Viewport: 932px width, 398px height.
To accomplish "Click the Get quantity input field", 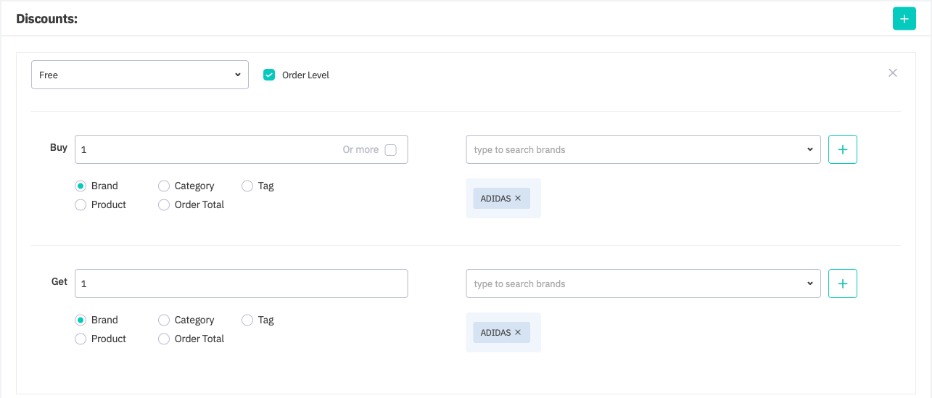I will coord(241,284).
